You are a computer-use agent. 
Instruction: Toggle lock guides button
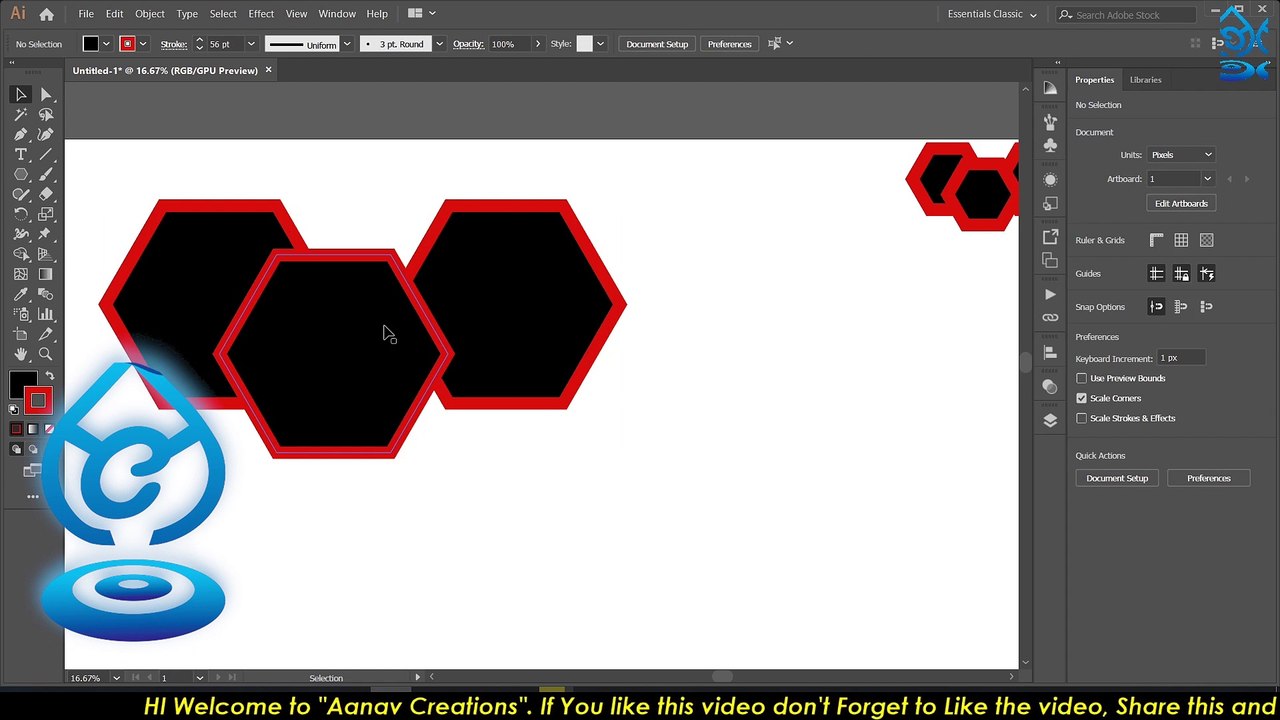1181,273
